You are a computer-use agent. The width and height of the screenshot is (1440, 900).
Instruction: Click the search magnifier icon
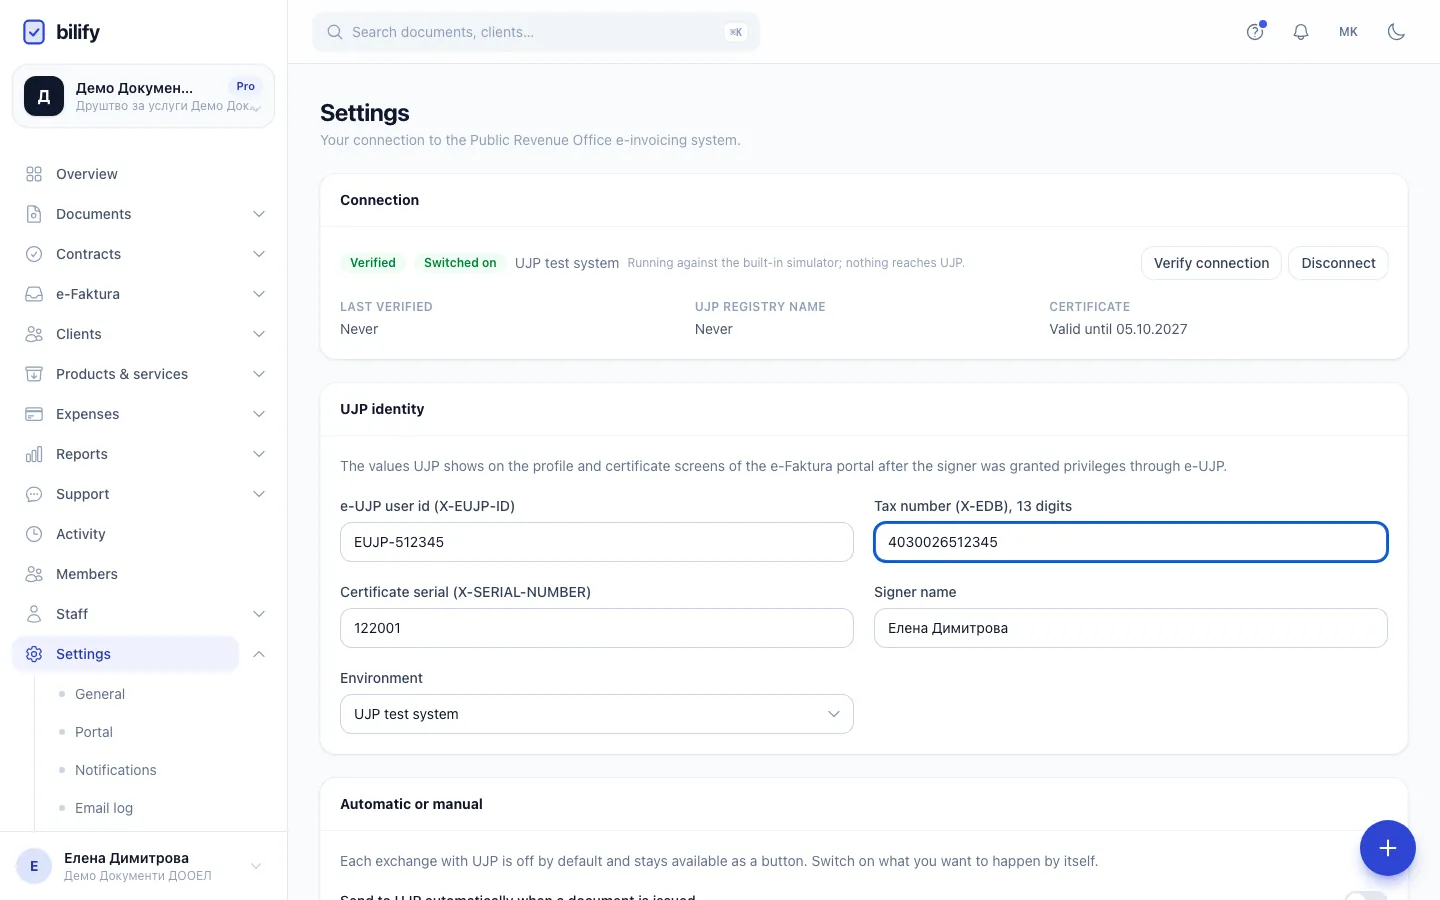(335, 32)
